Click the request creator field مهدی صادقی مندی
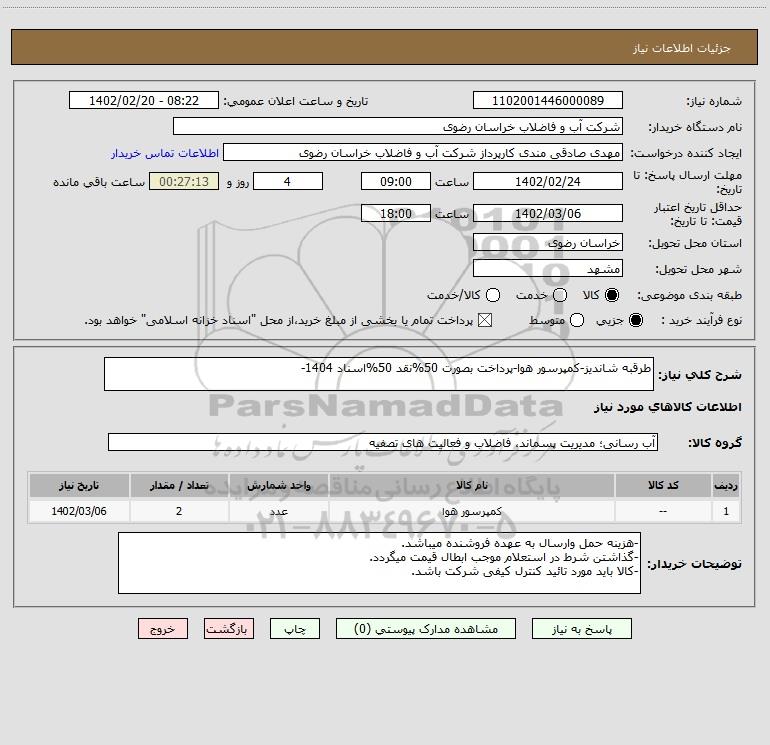The image size is (770, 745). (x=423, y=152)
